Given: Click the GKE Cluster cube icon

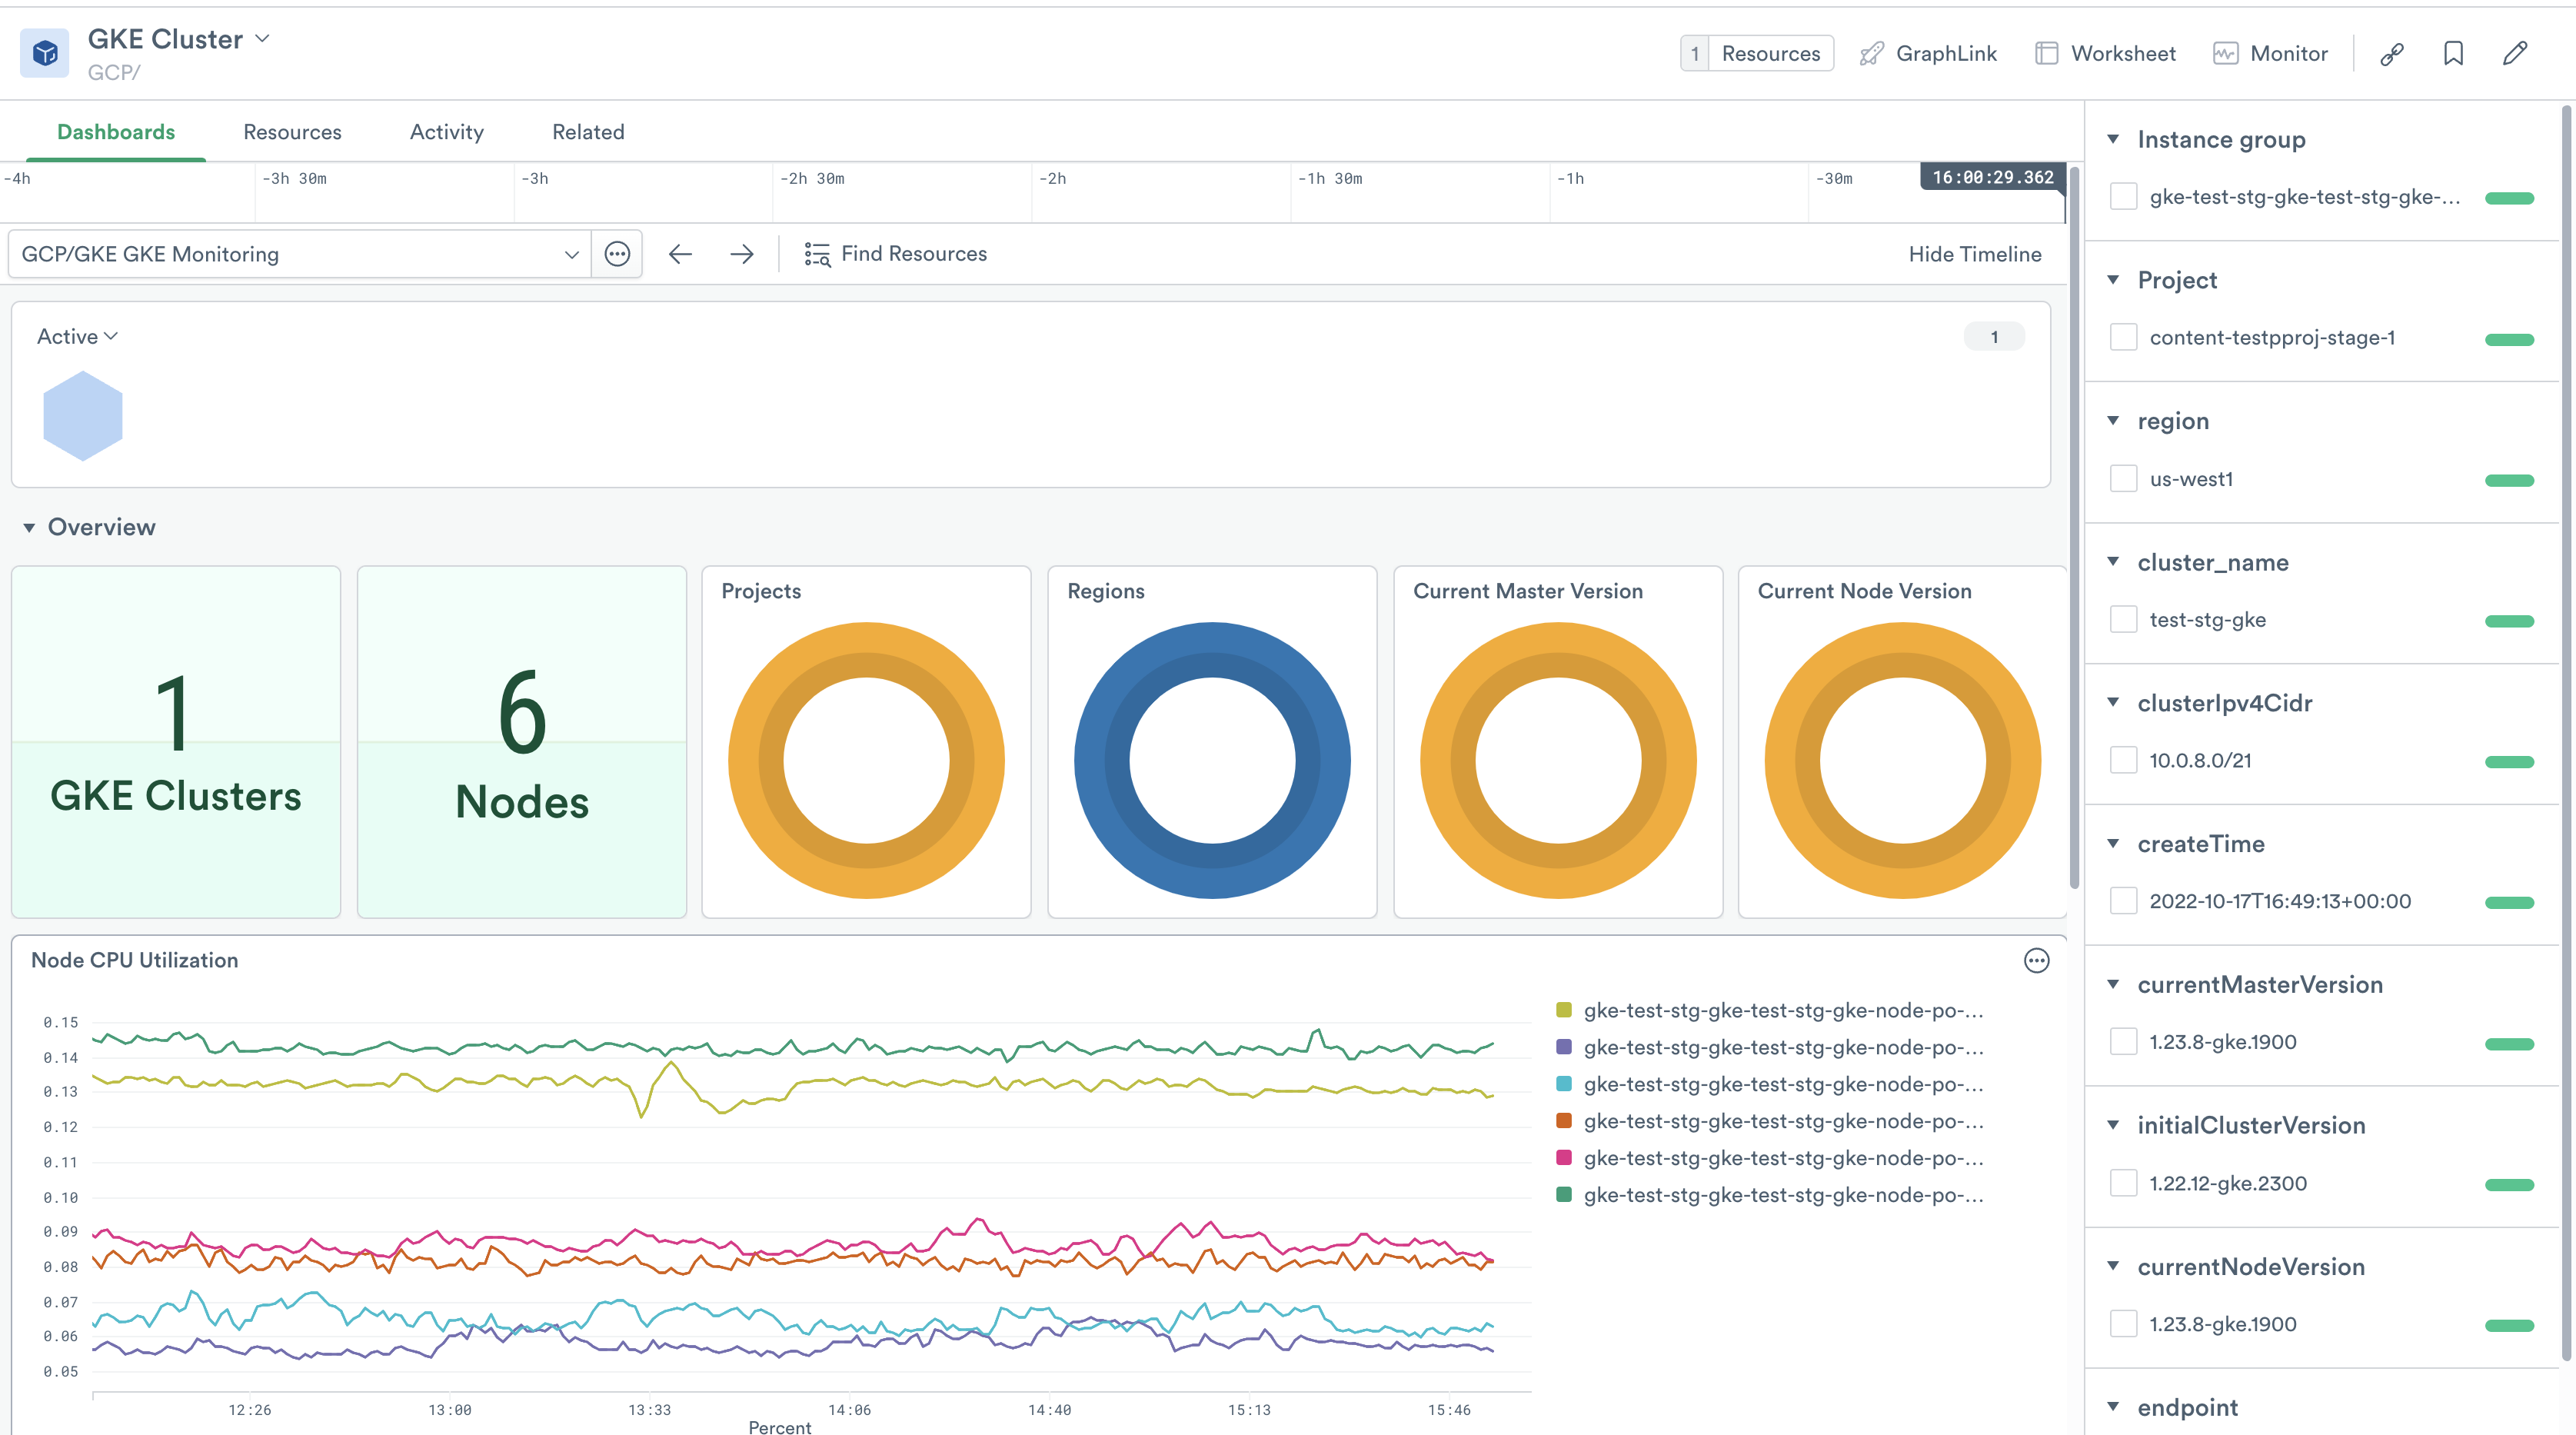Looking at the screenshot, I should [44, 54].
